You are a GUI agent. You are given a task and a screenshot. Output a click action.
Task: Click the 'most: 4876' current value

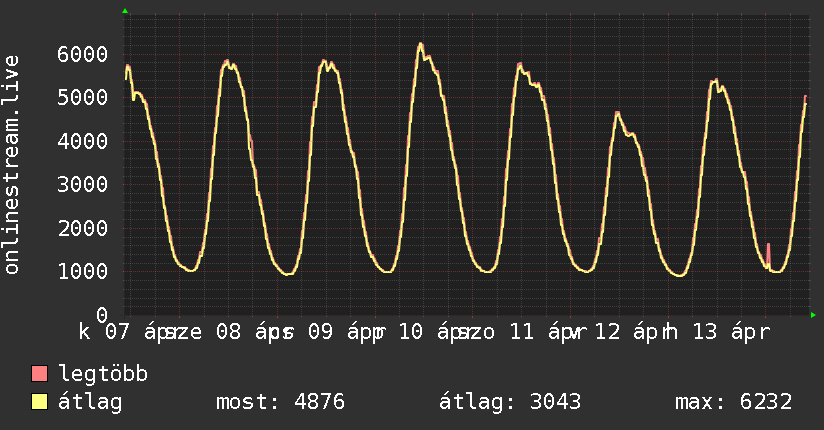(280, 403)
